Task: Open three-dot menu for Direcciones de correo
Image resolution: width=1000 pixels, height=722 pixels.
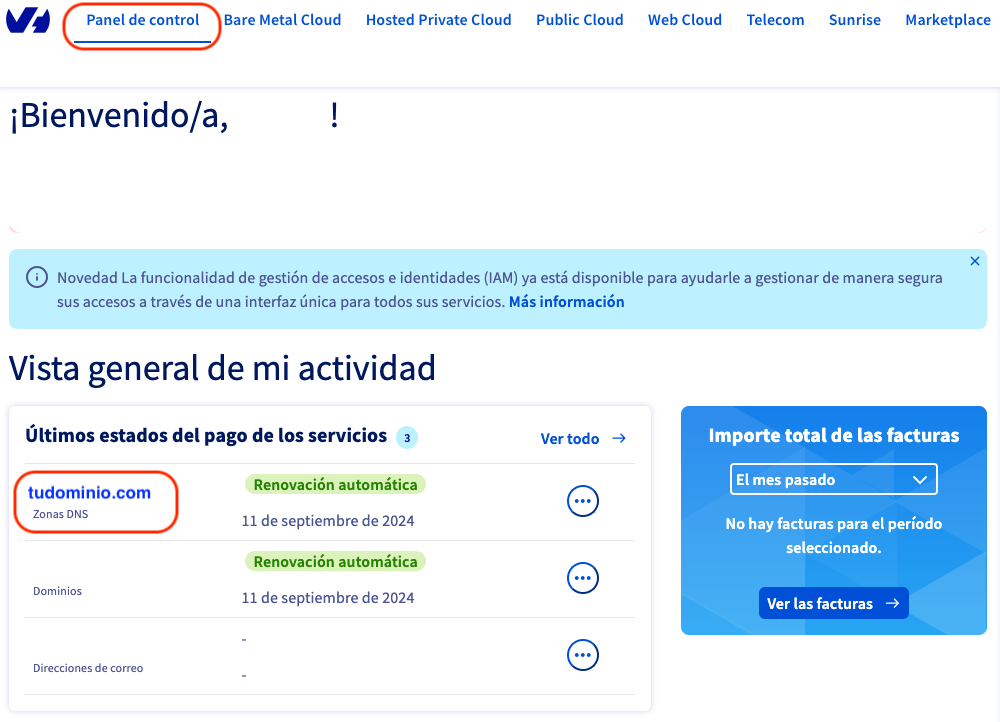Action: [583, 655]
